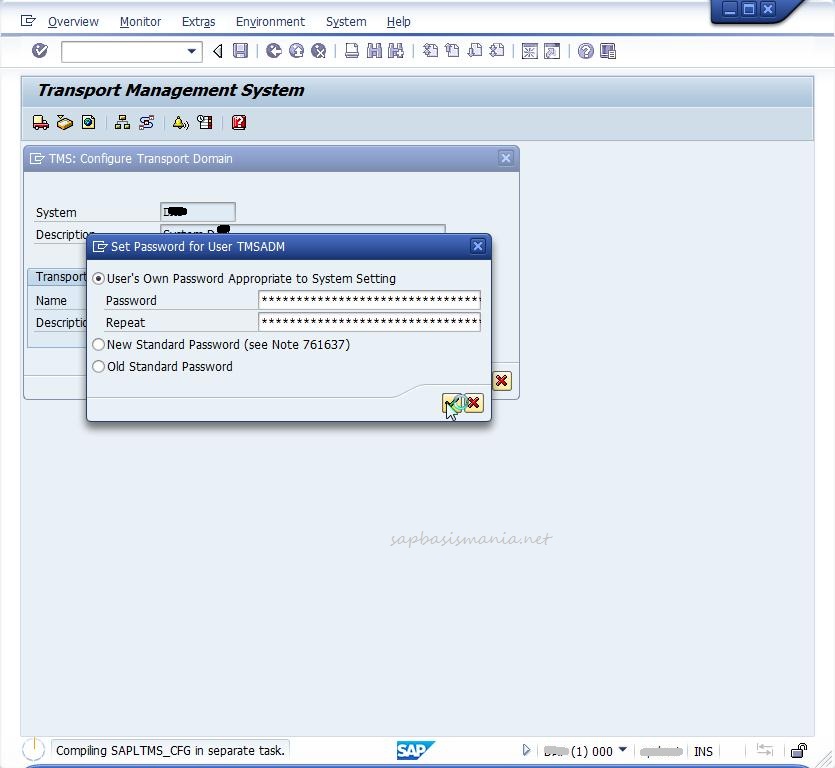Cancel the Set Password dialog
This screenshot has width=835, height=768.
(473, 403)
